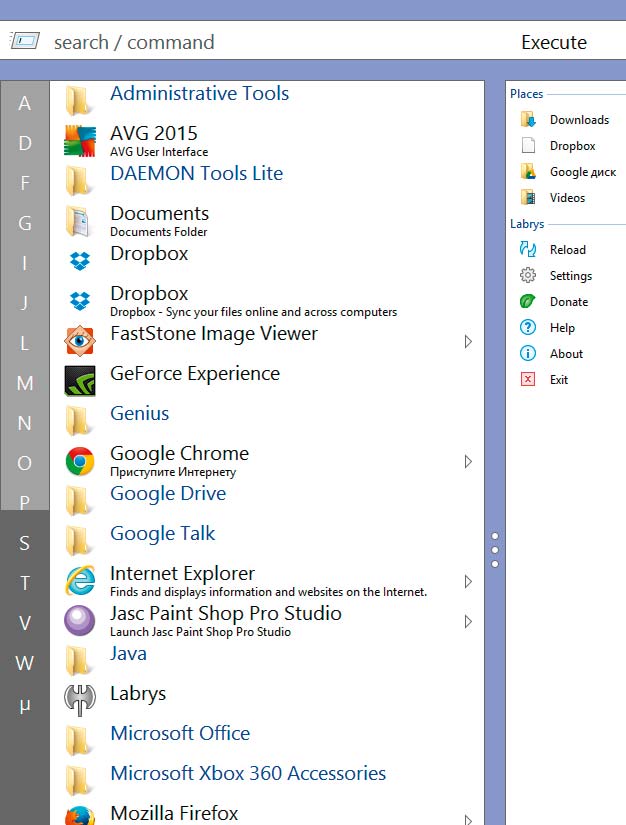
Task: Click the Genius folder icon
Action: coord(79,421)
